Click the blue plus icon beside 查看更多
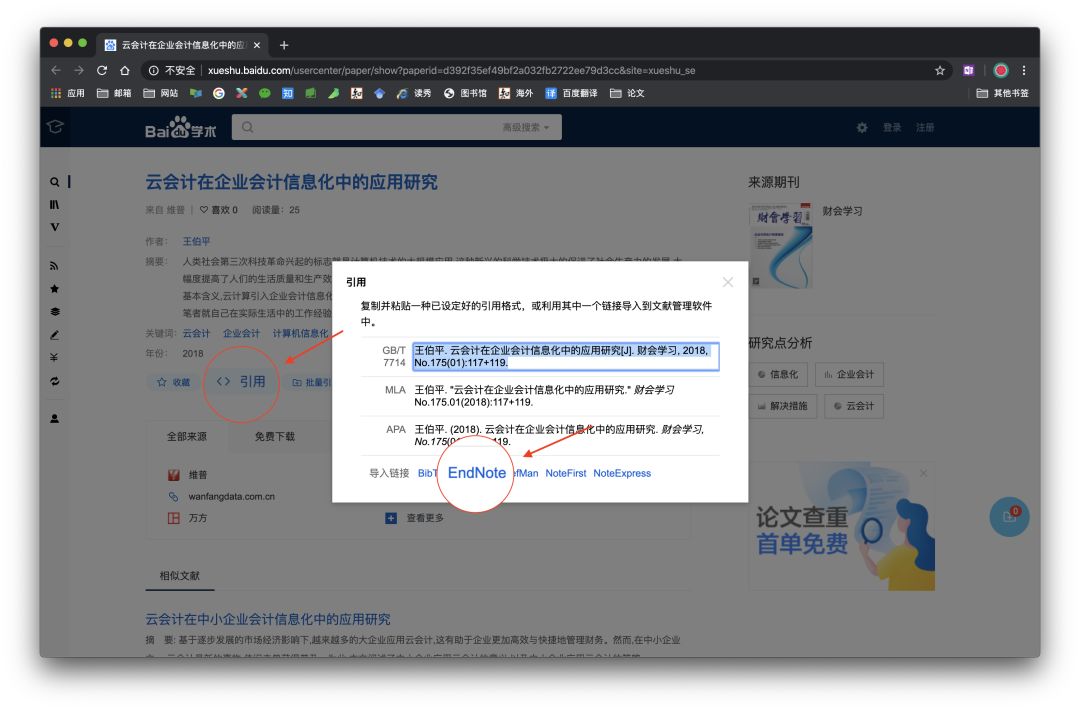The width and height of the screenshot is (1080, 710). (391, 518)
